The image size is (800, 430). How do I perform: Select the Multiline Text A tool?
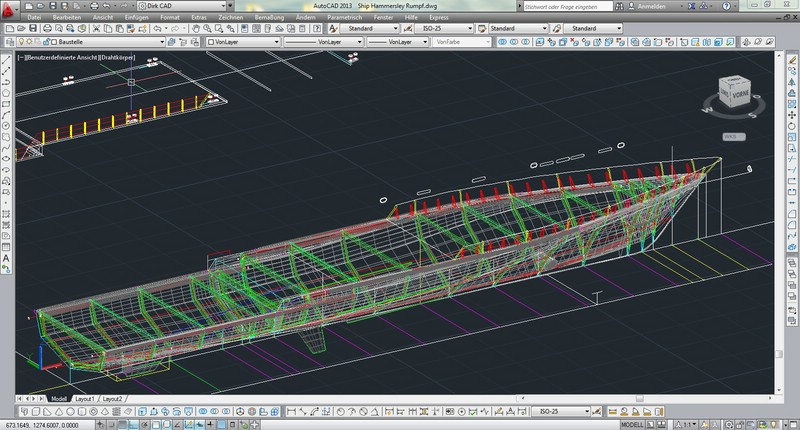[x=6, y=258]
